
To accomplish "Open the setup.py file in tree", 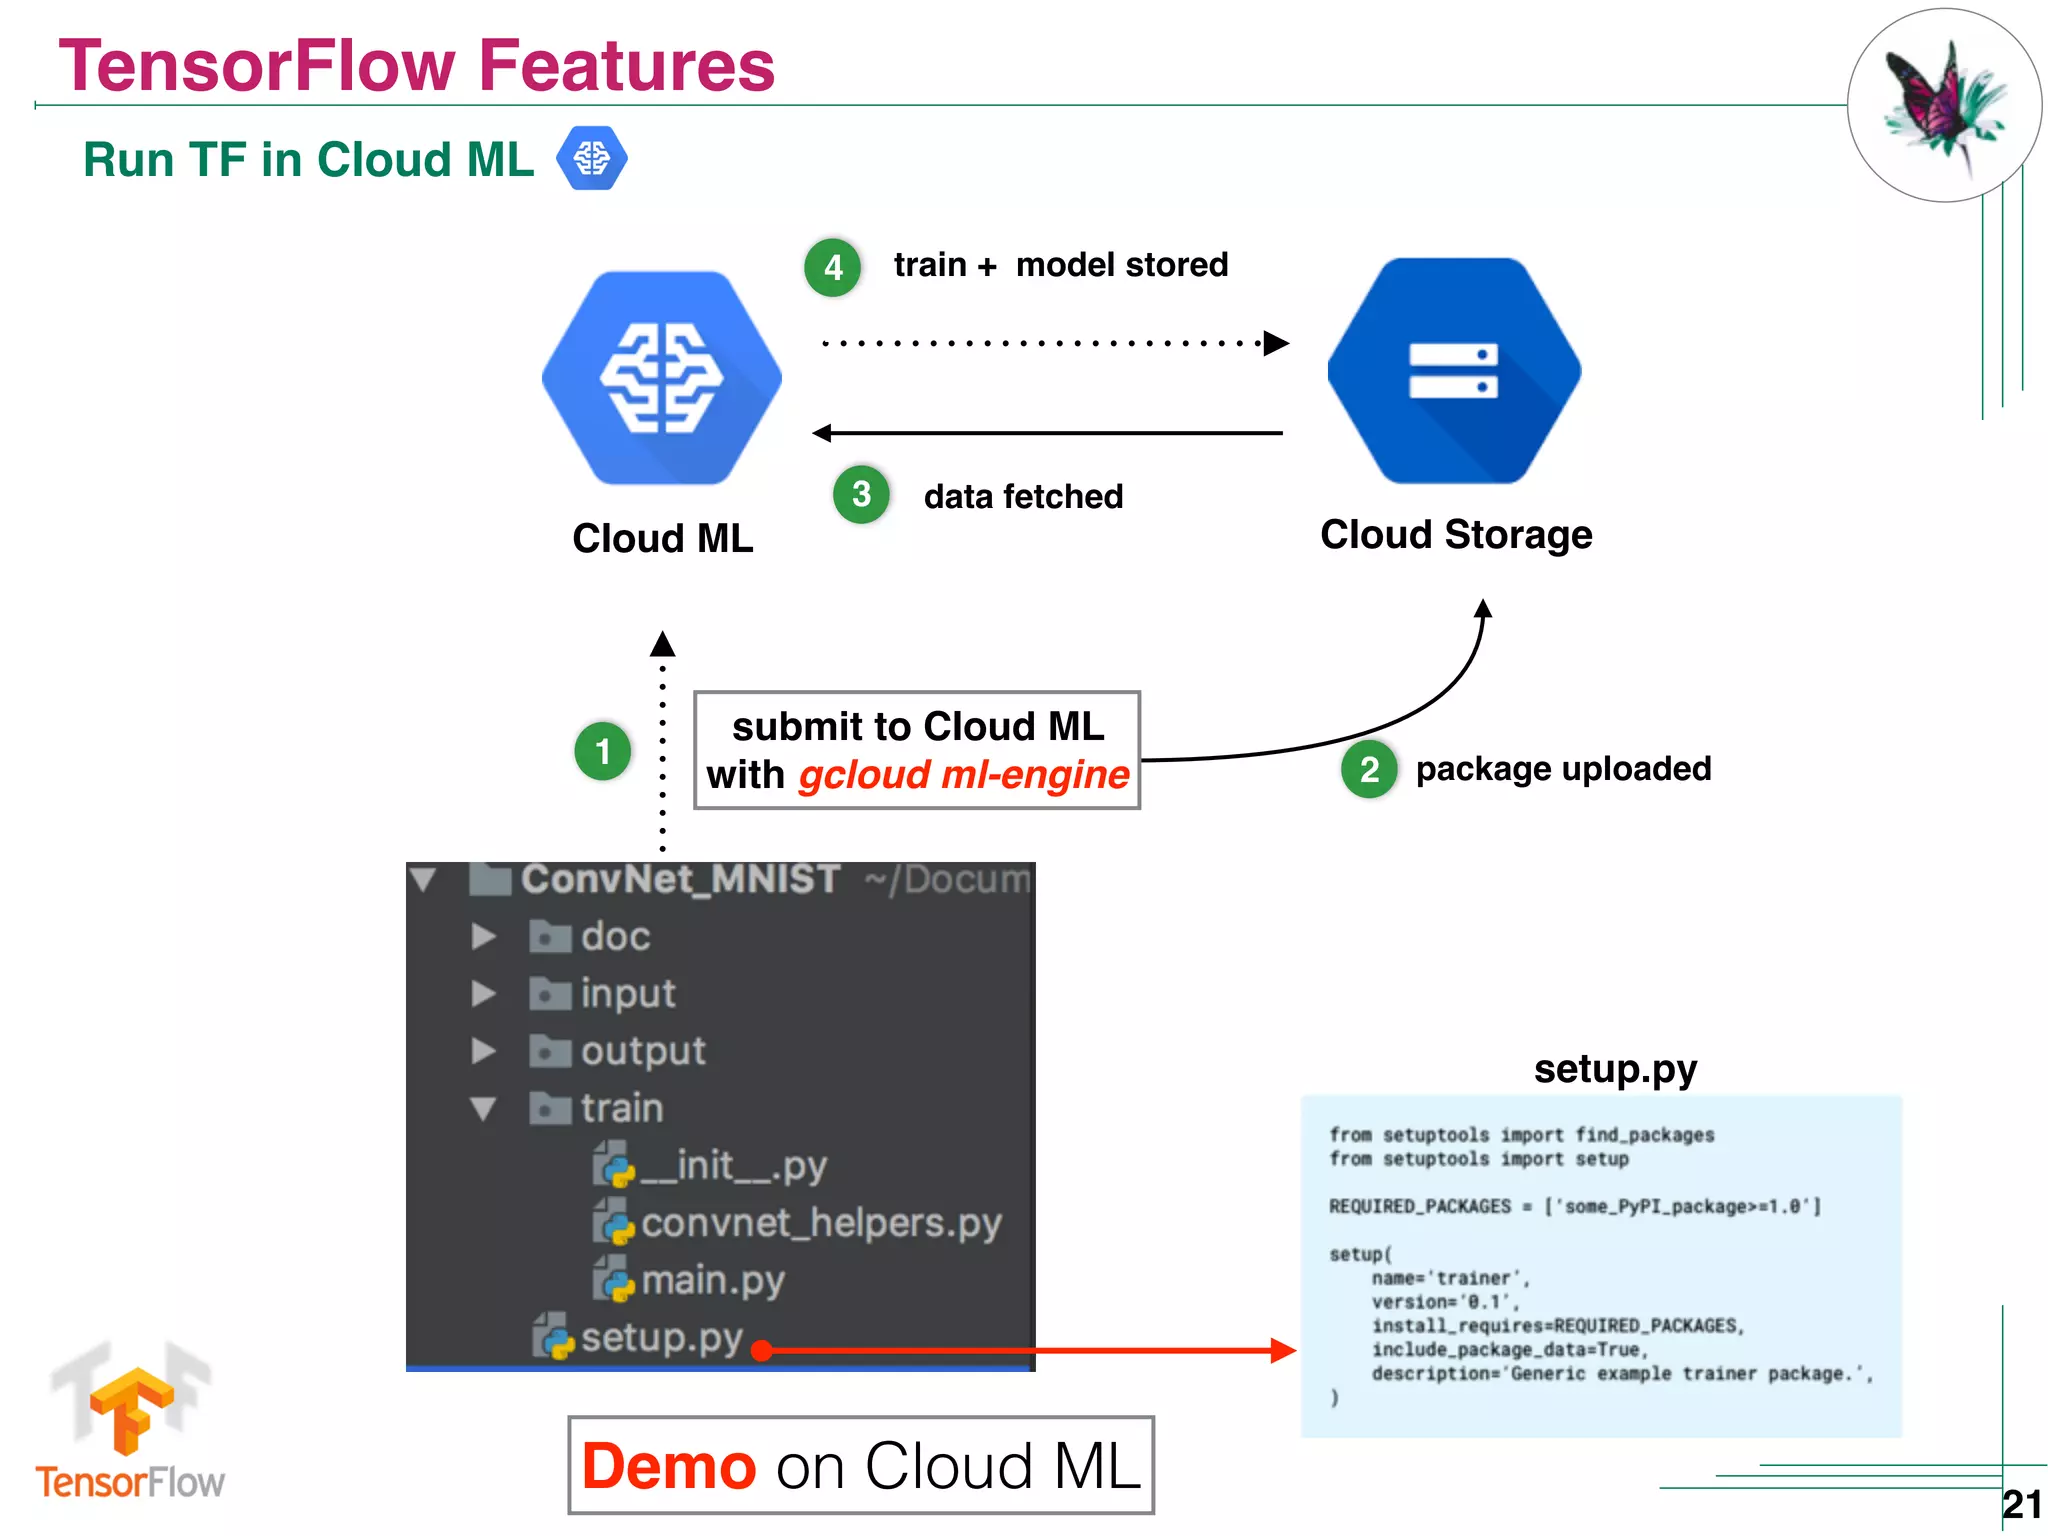I will pyautogui.click(x=662, y=1338).
